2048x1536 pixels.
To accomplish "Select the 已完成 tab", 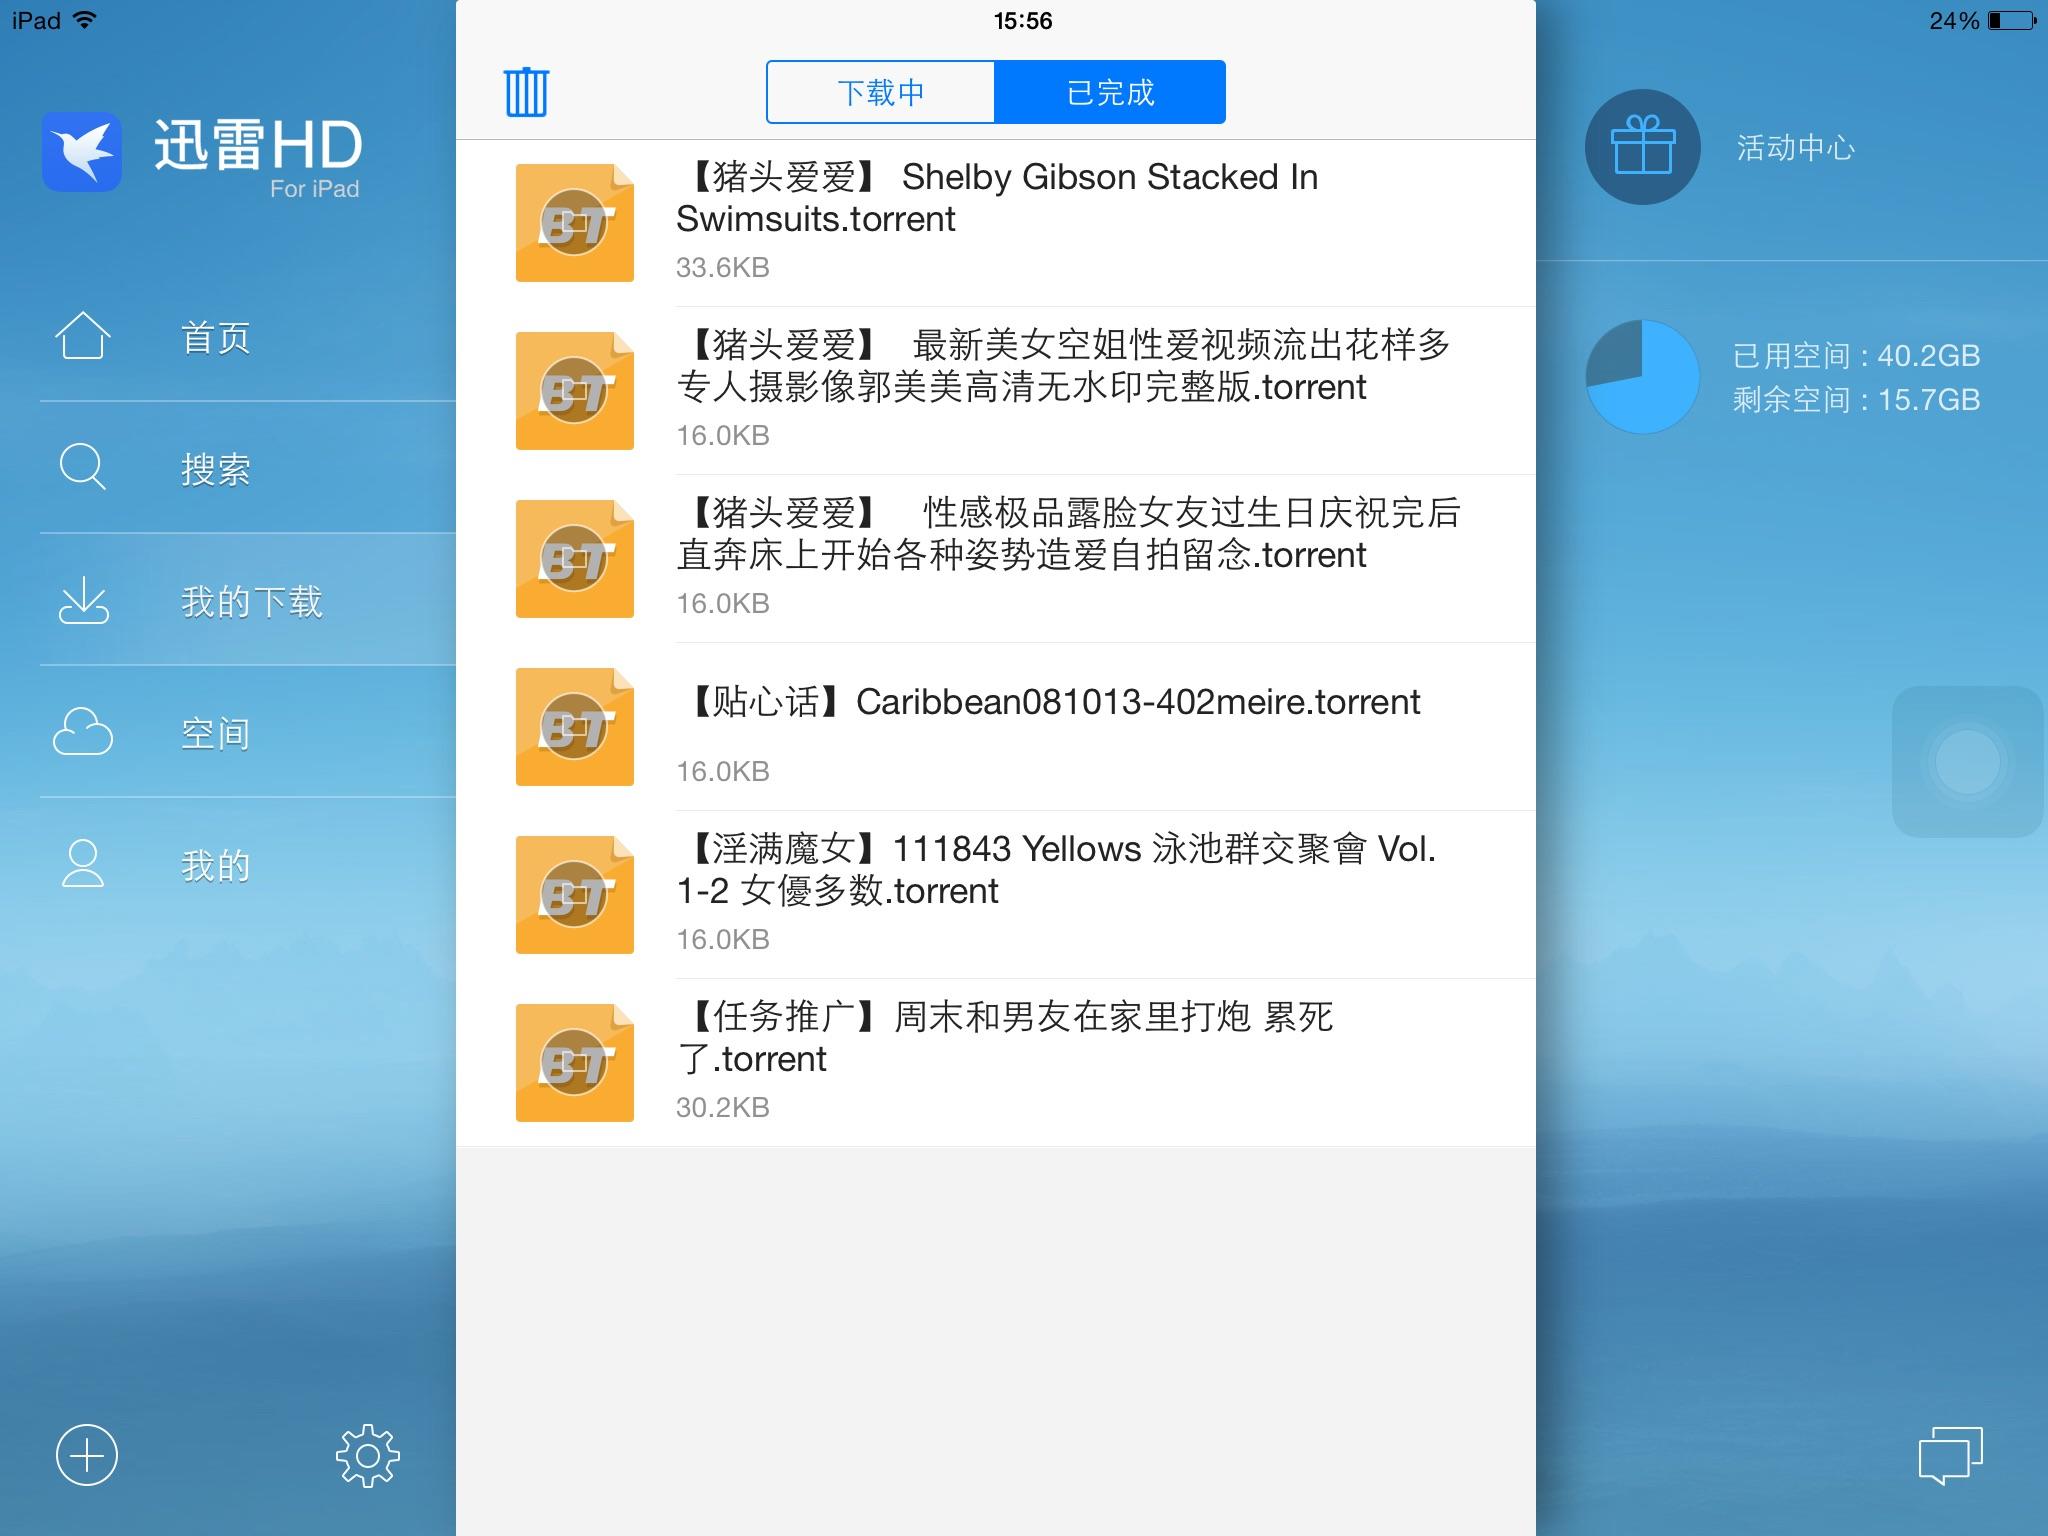I will click(x=1110, y=92).
